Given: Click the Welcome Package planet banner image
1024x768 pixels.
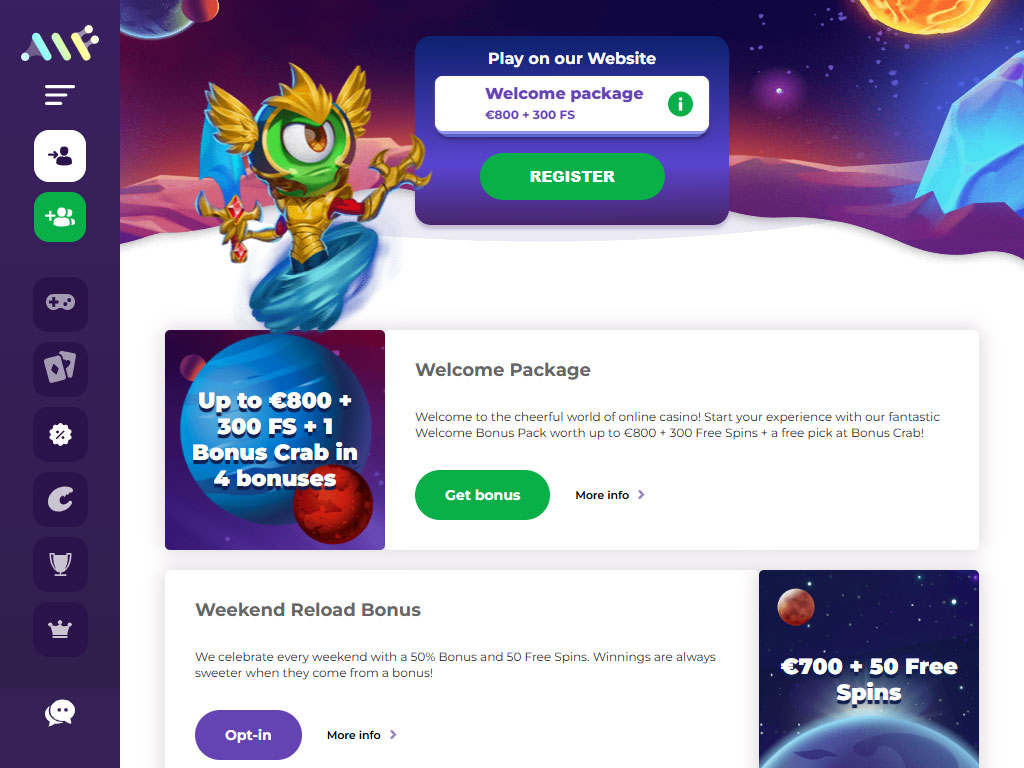Looking at the screenshot, I should [275, 440].
